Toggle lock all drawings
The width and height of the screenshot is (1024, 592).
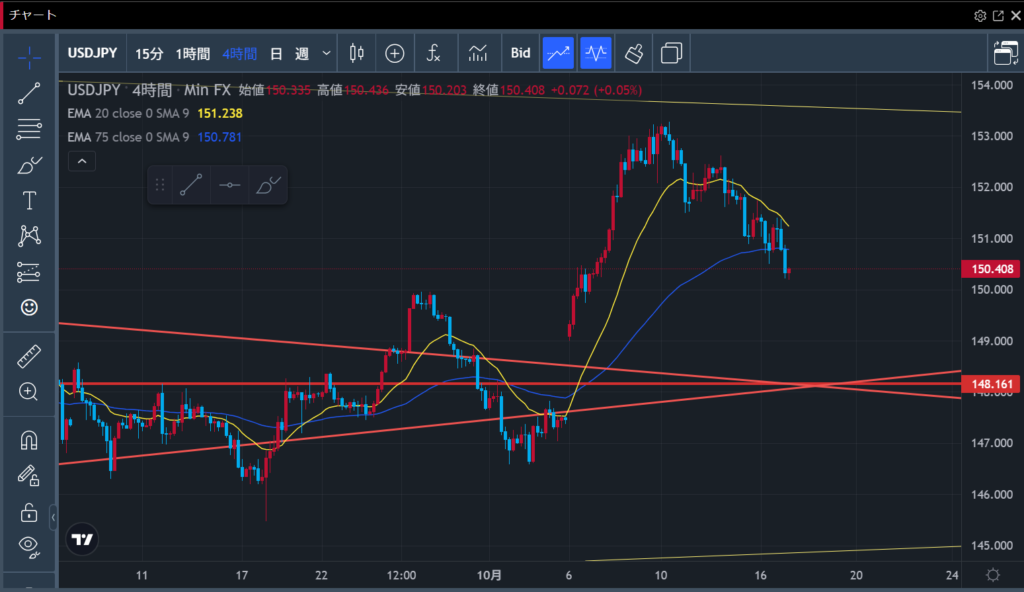[x=29, y=512]
